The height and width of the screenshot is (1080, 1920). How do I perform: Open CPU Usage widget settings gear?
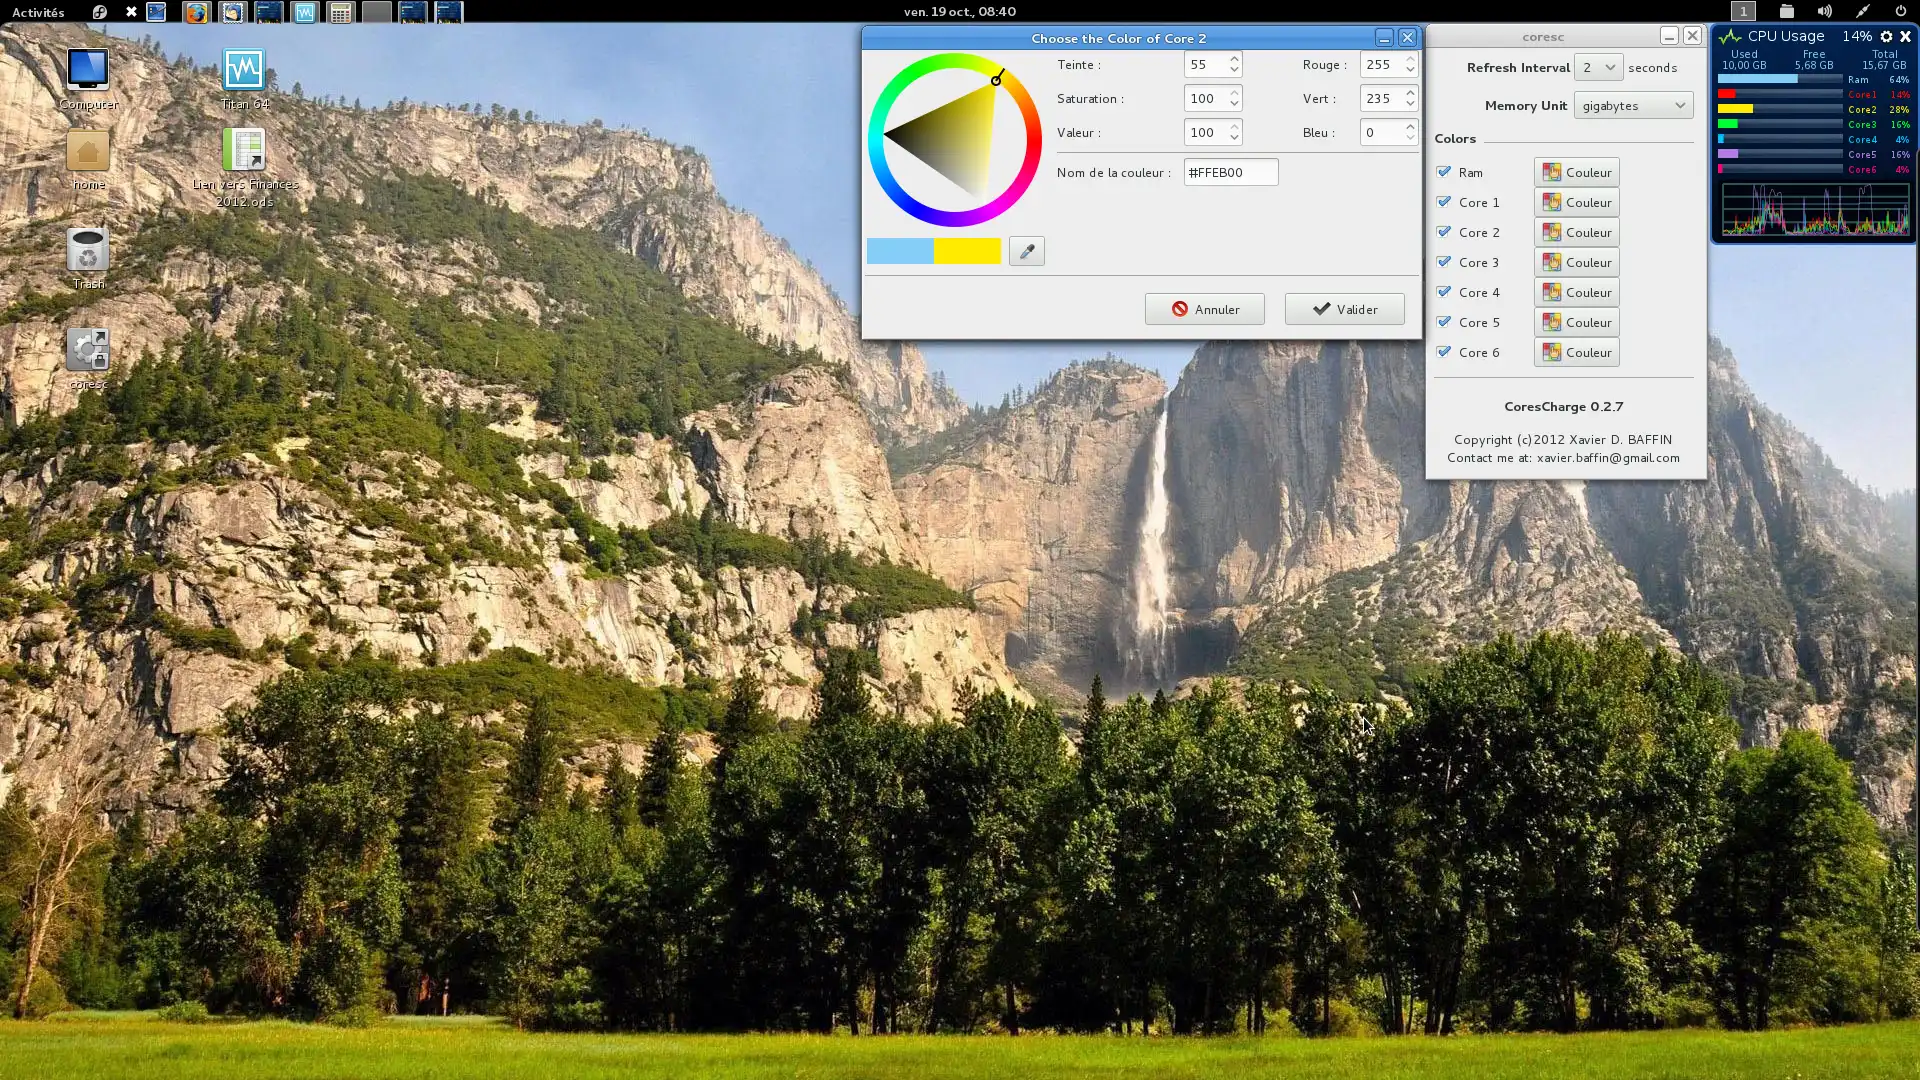tap(1886, 36)
